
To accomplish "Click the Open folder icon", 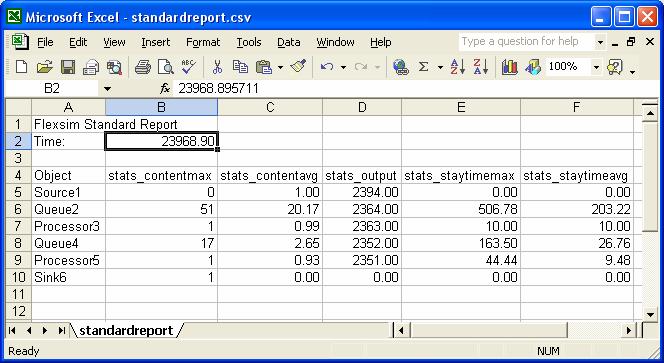I will pos(44,67).
